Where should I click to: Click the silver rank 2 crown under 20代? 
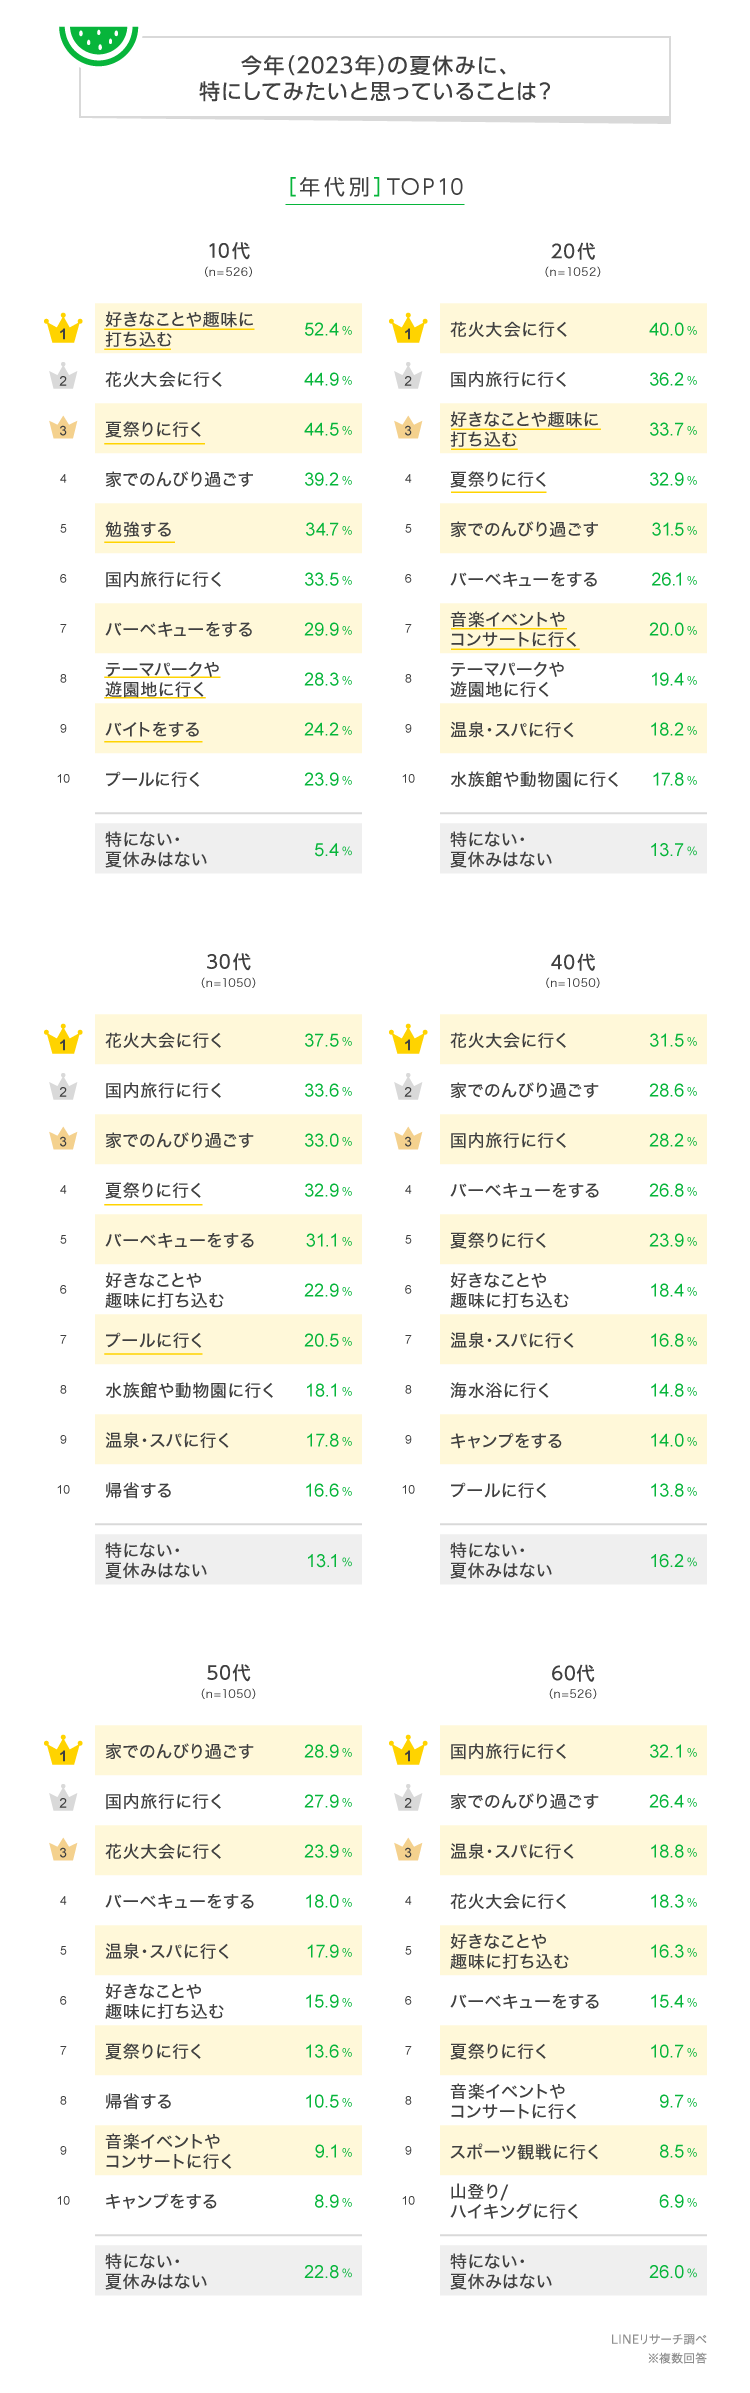(x=408, y=380)
